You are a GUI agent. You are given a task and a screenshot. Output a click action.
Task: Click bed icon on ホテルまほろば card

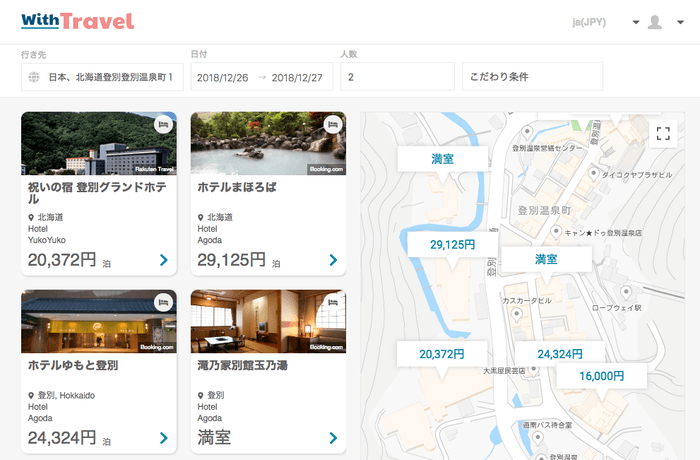click(x=333, y=124)
